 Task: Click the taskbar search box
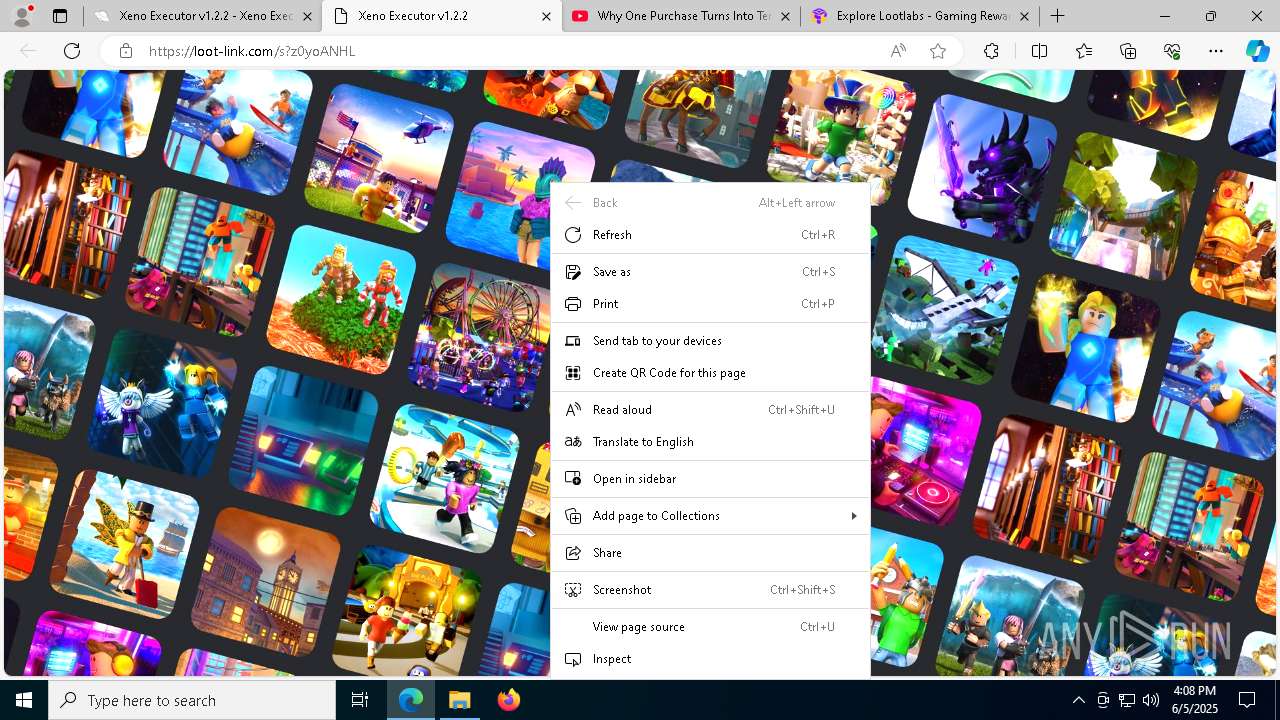[x=192, y=700]
